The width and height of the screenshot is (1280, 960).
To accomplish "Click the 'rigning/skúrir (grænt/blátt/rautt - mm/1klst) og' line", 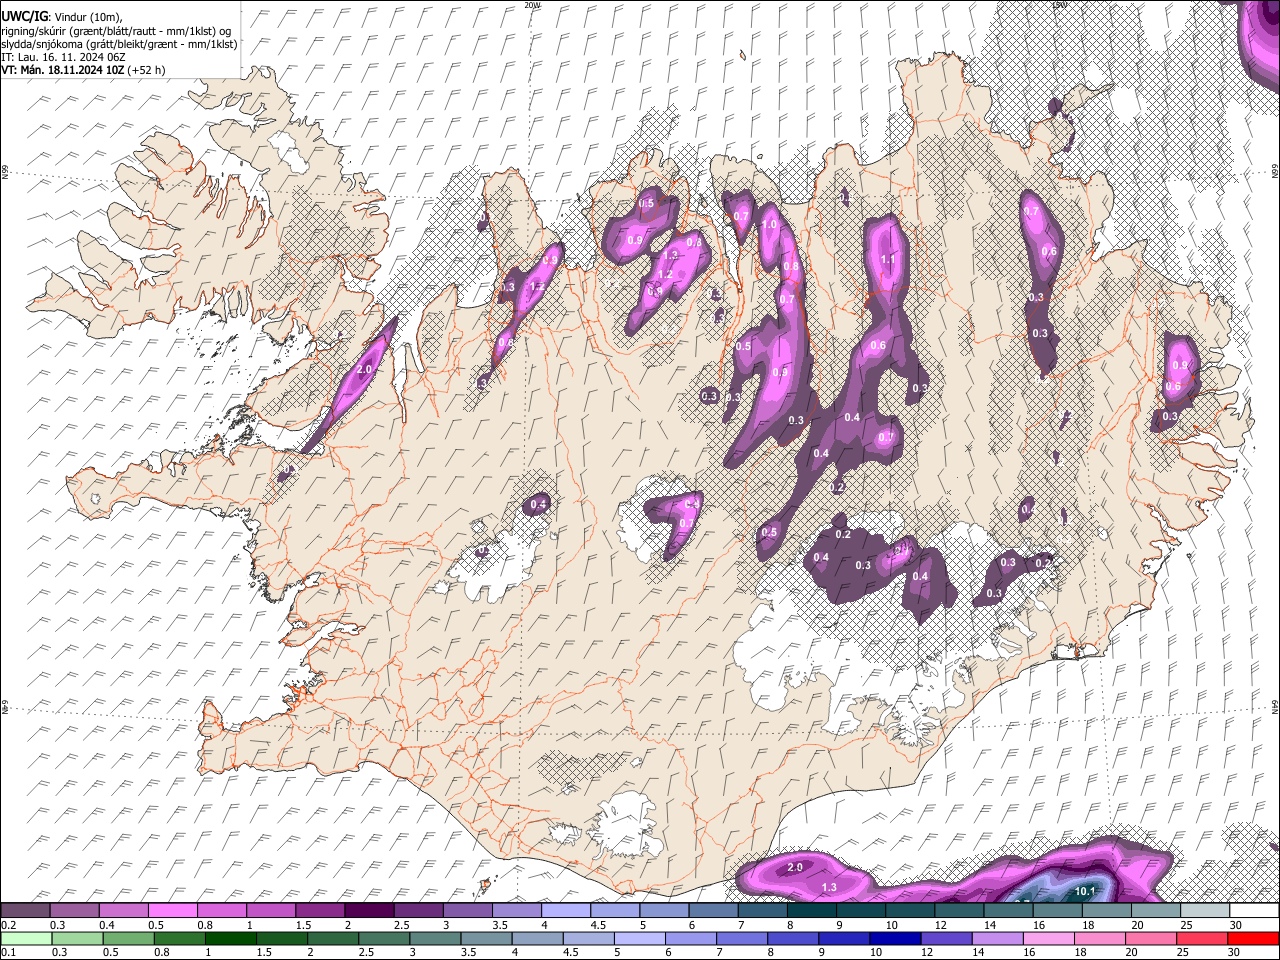I will (116, 31).
